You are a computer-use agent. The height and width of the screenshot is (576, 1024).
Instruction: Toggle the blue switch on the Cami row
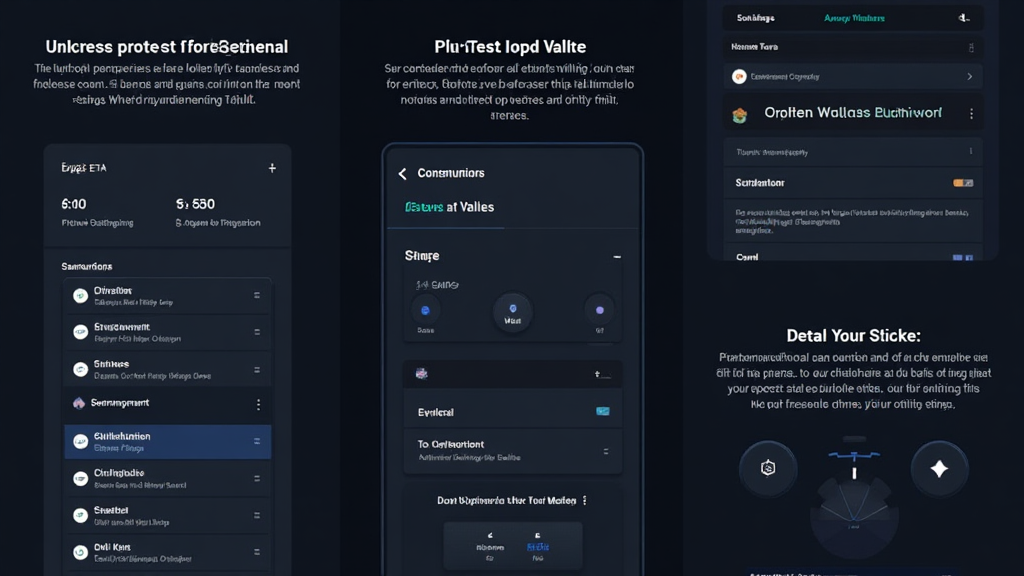pos(962,258)
